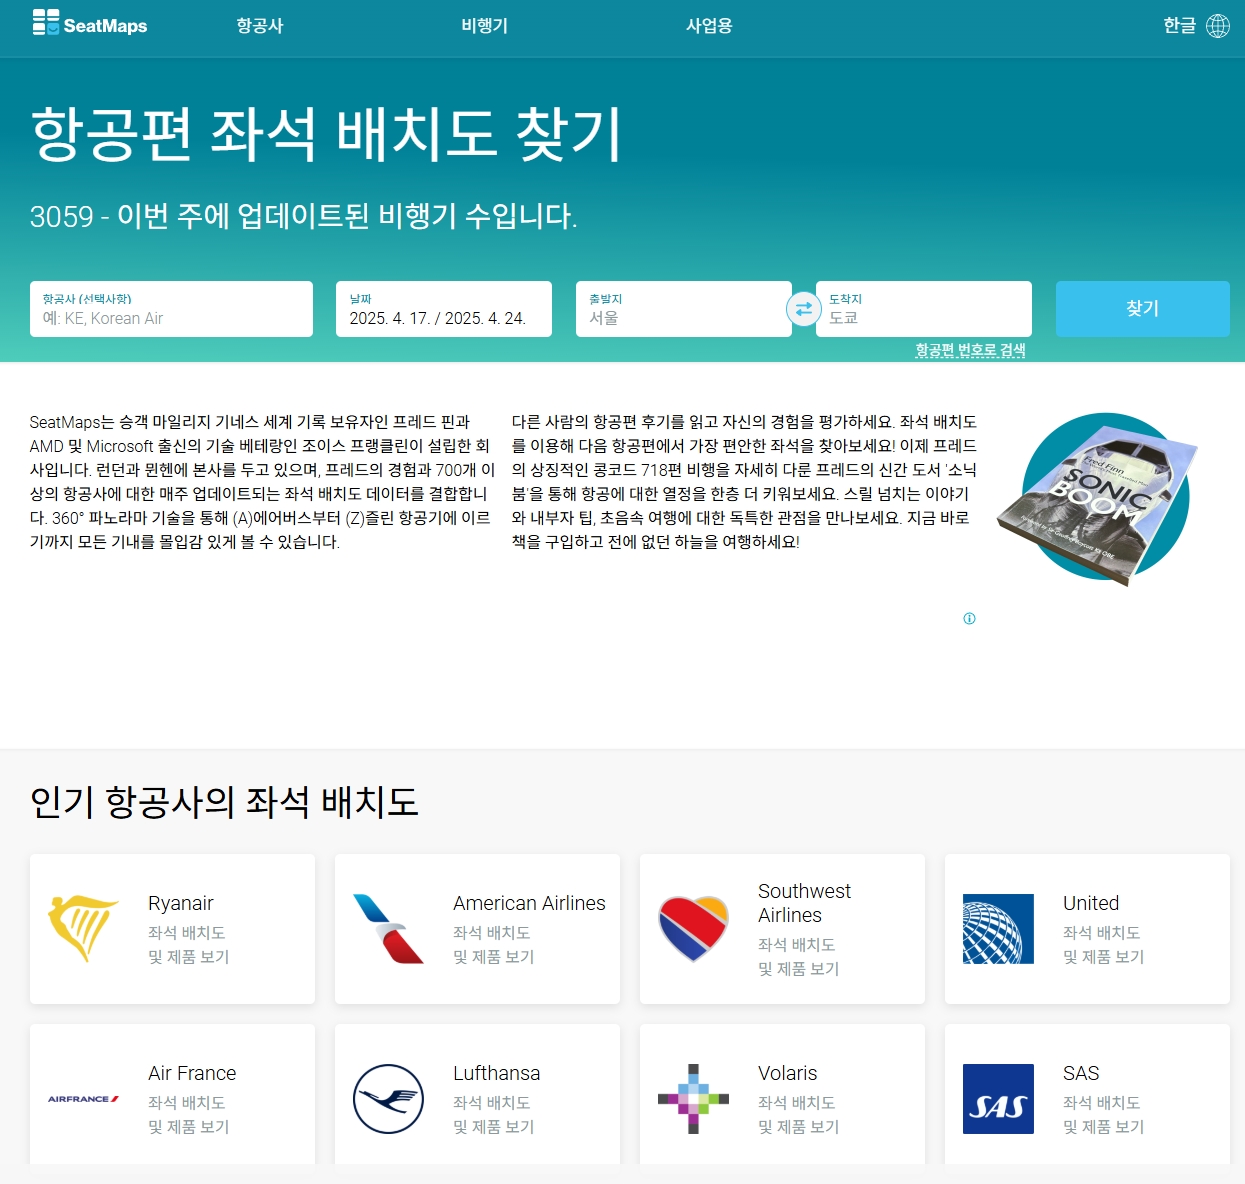Click the SeatMaps logo icon
Image resolution: width=1245 pixels, height=1184 pixels.
coord(45,22)
